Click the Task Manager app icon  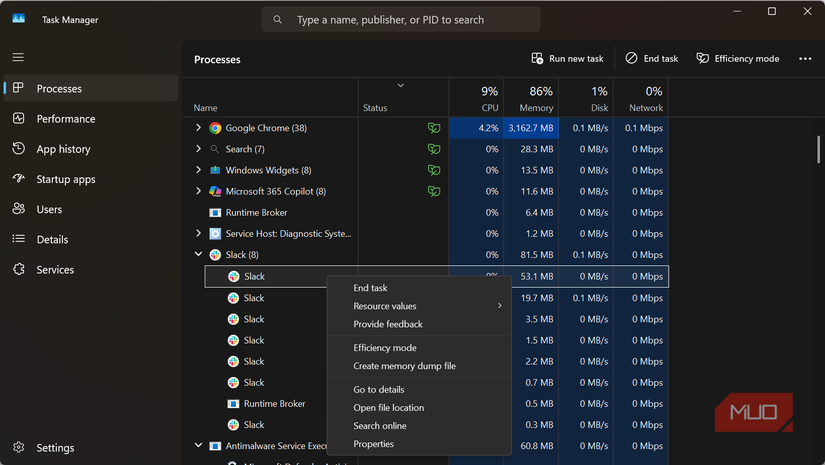coord(18,18)
